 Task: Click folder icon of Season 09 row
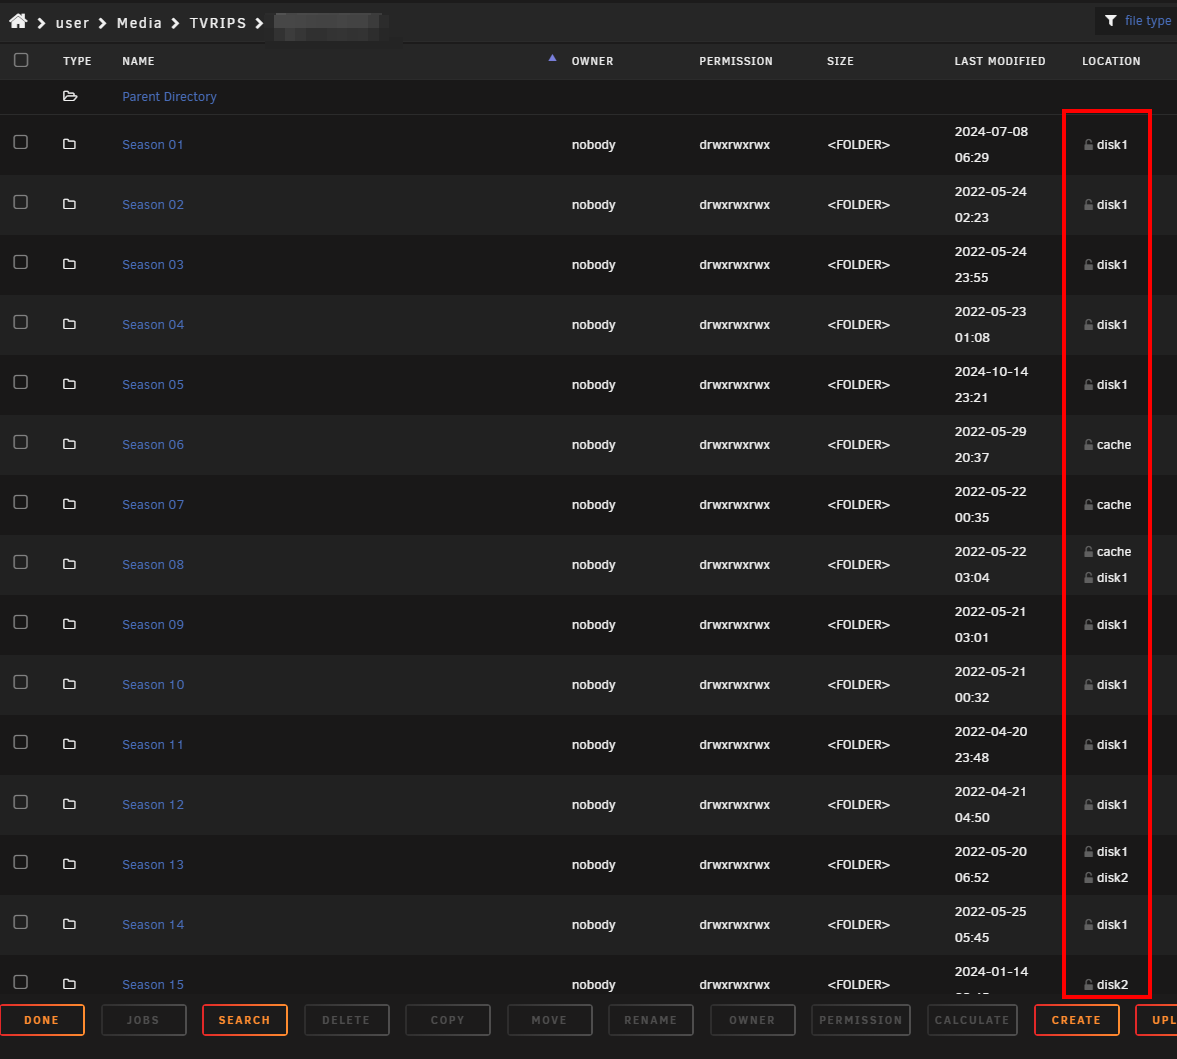click(x=69, y=624)
